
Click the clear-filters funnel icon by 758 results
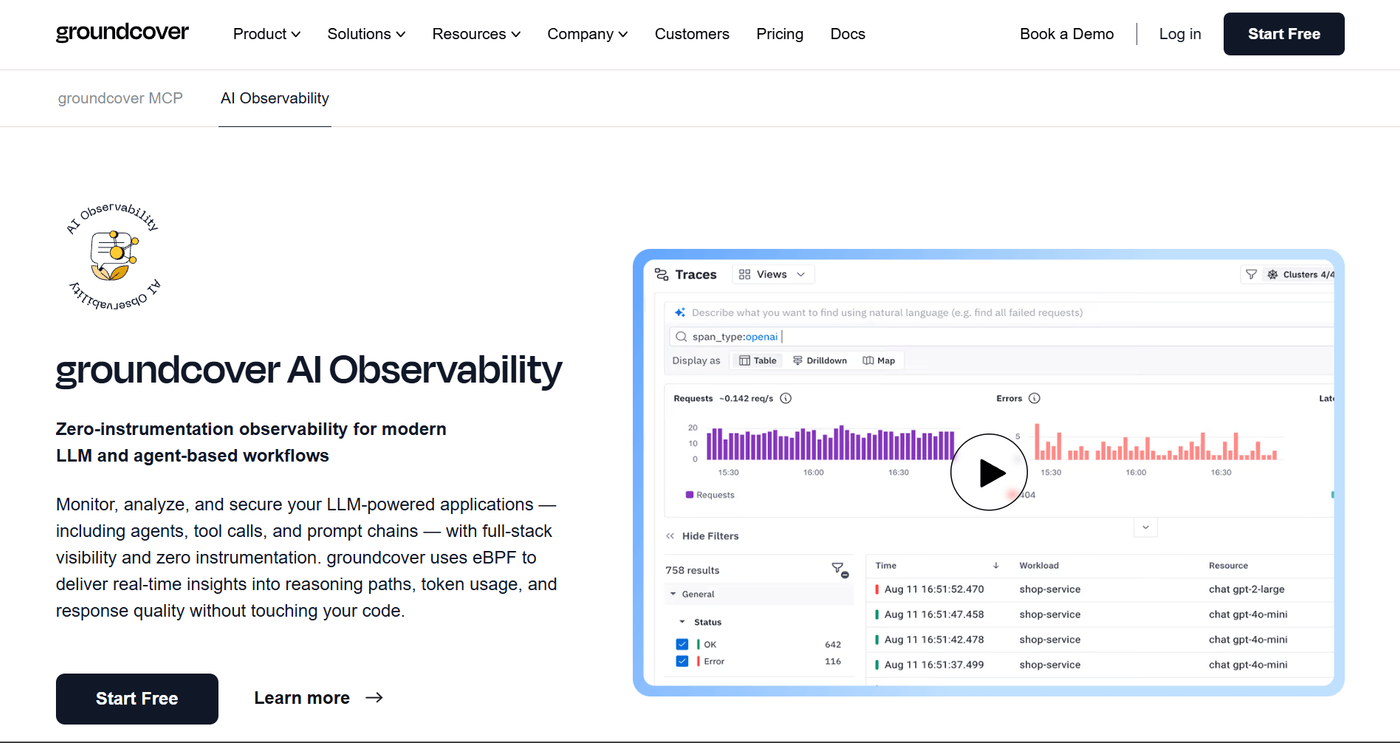[840, 570]
